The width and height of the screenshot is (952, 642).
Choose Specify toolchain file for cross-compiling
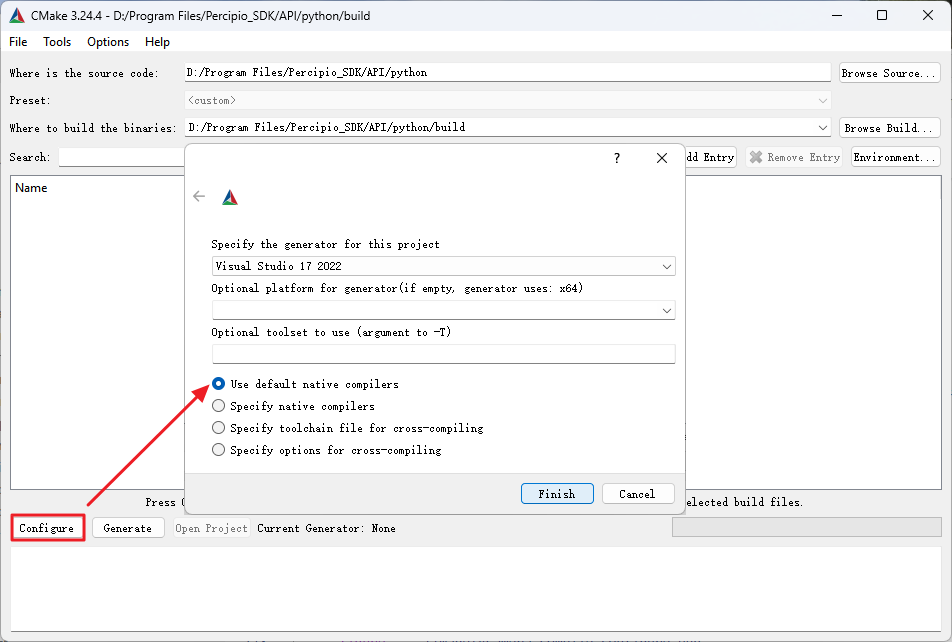[219, 428]
